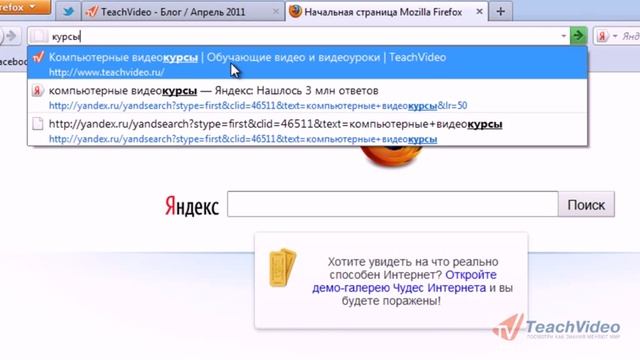
Task: Select the Яндекс Нашлось 3 млн ответов suggestion
Action: pyautogui.click(x=308, y=96)
